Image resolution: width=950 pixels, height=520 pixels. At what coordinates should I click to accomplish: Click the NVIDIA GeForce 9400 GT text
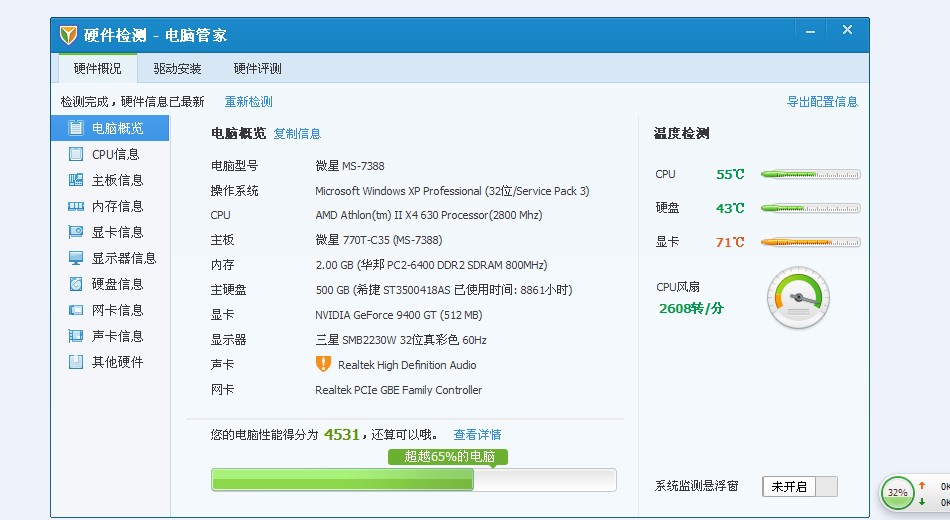coord(399,315)
